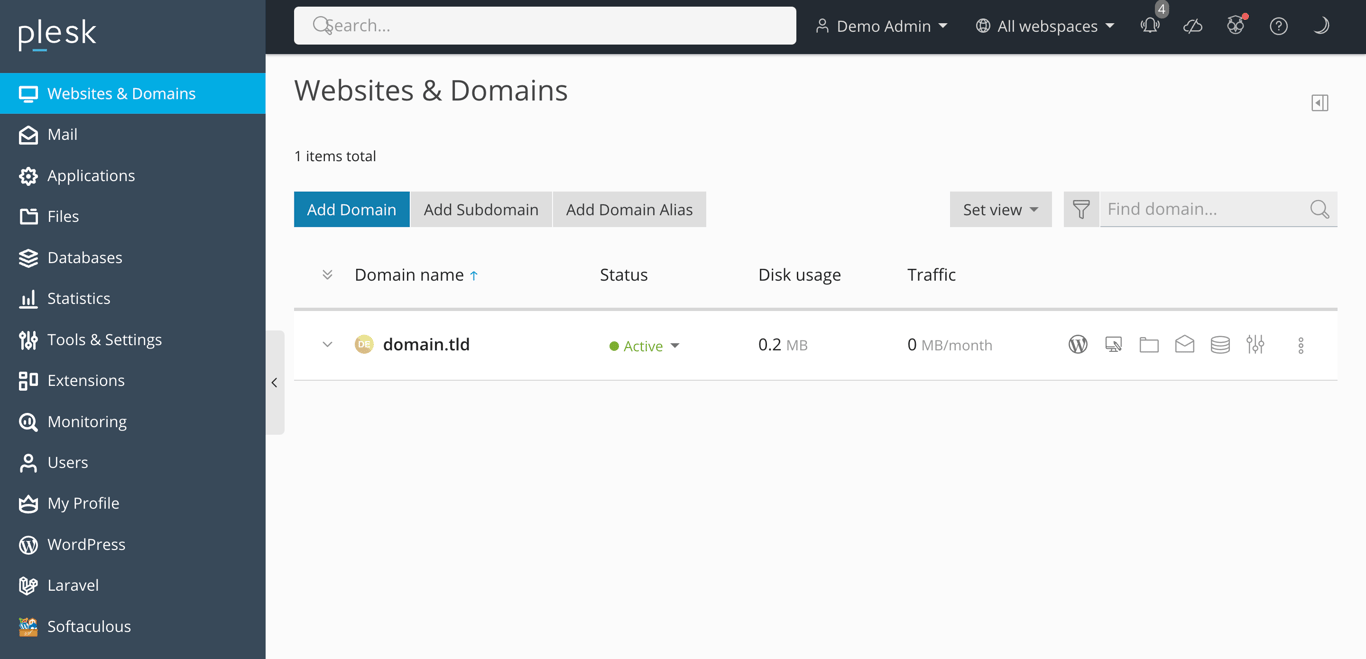Launch the website editor icon for domain.tld
1366x659 pixels.
click(x=1113, y=344)
